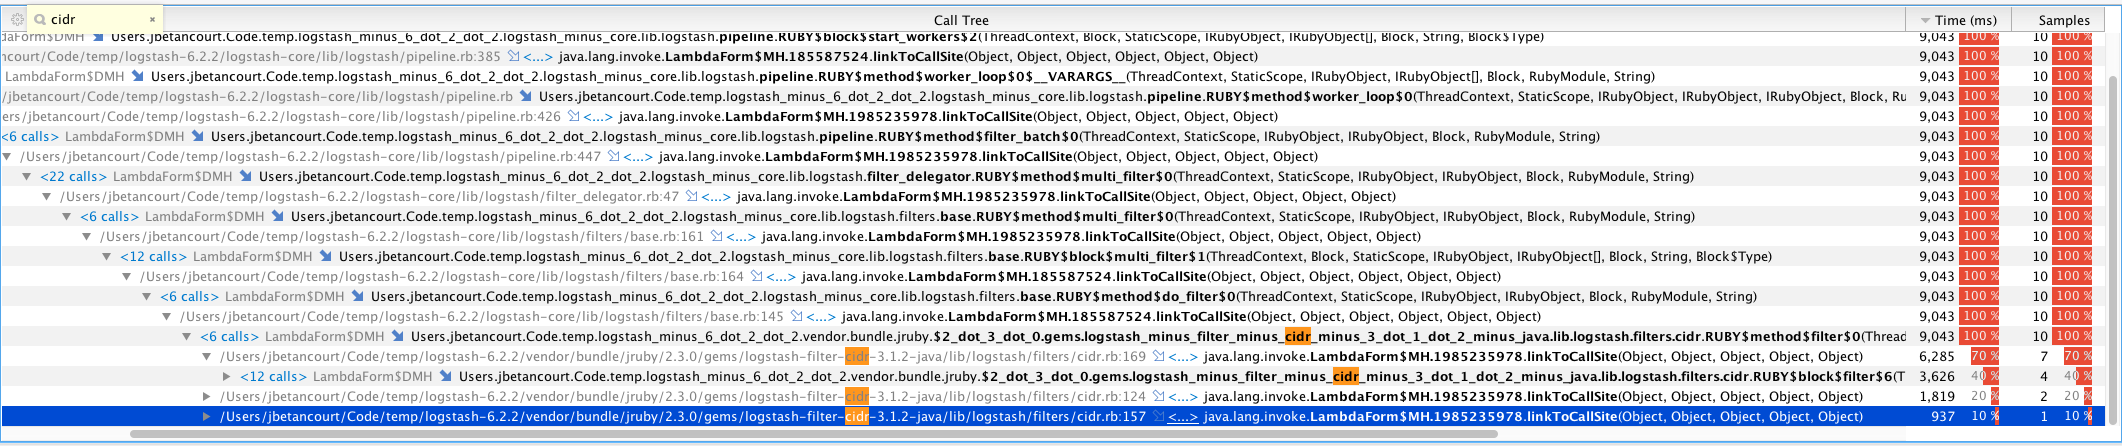
Task: Click '<...>' link after pipeline.rb:385
Action: tap(537, 57)
